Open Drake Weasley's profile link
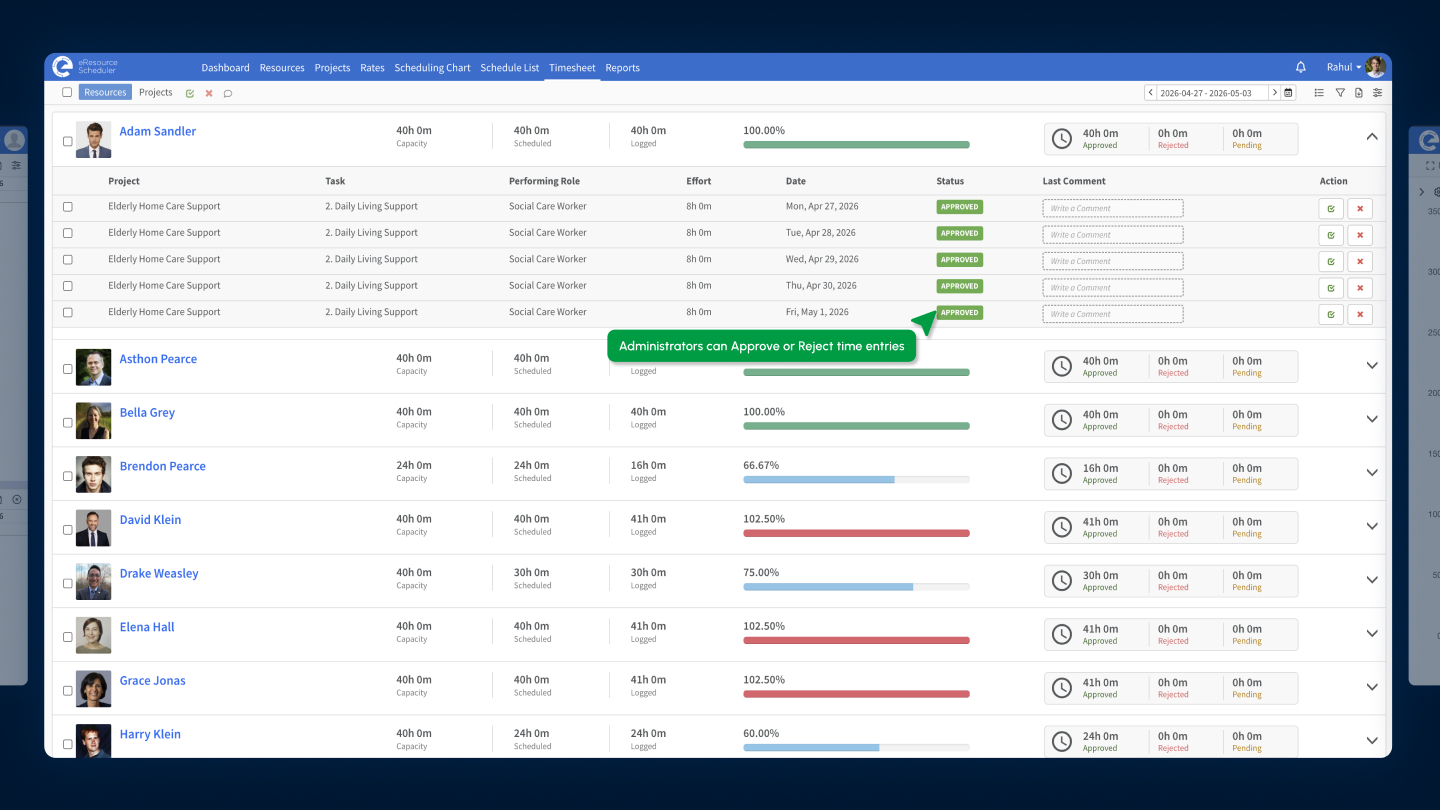 coord(159,573)
